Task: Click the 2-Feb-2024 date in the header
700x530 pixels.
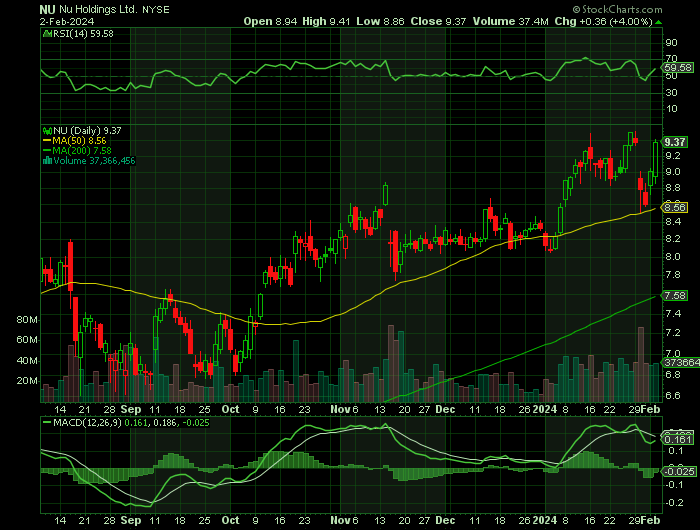Action: click(x=67, y=22)
